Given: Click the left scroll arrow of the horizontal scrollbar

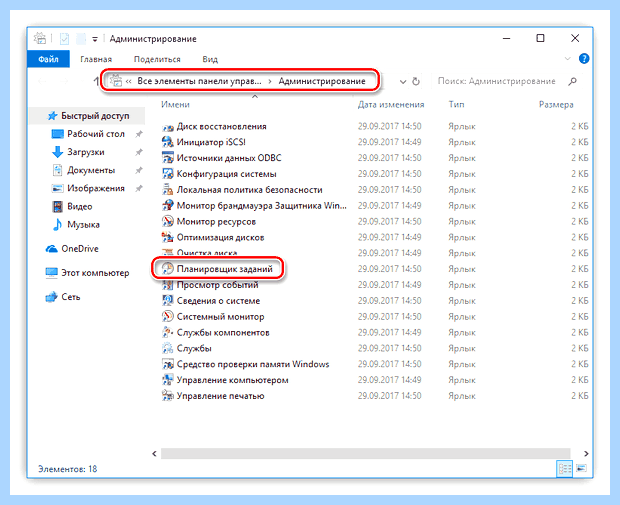Looking at the screenshot, I should [154, 454].
